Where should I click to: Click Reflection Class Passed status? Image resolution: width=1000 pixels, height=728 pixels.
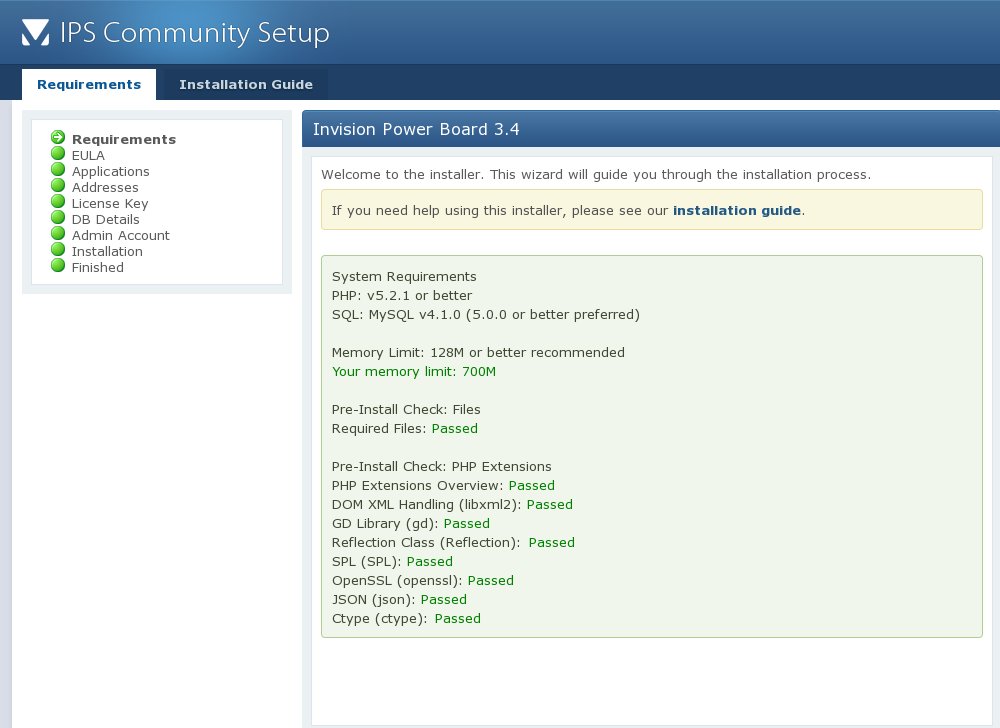coord(551,542)
